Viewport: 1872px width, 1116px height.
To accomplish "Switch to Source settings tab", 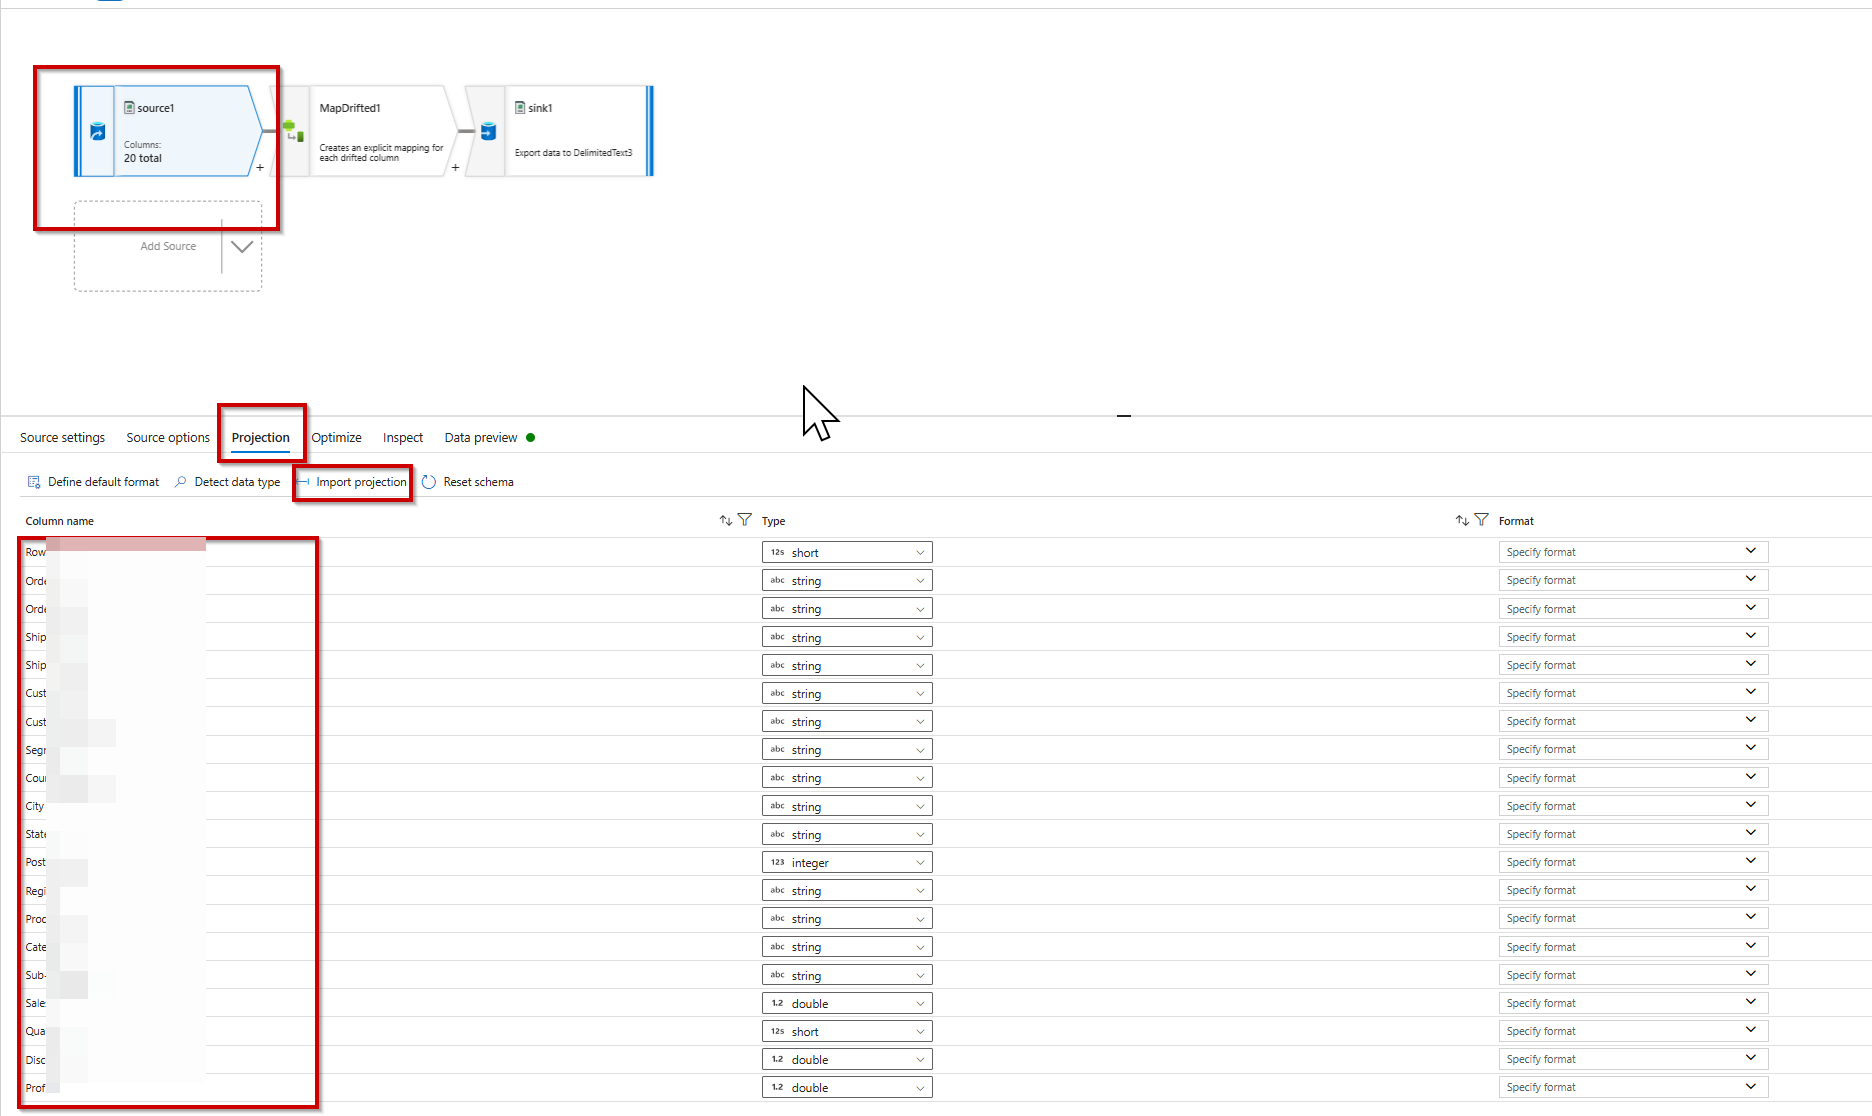I will [62, 438].
